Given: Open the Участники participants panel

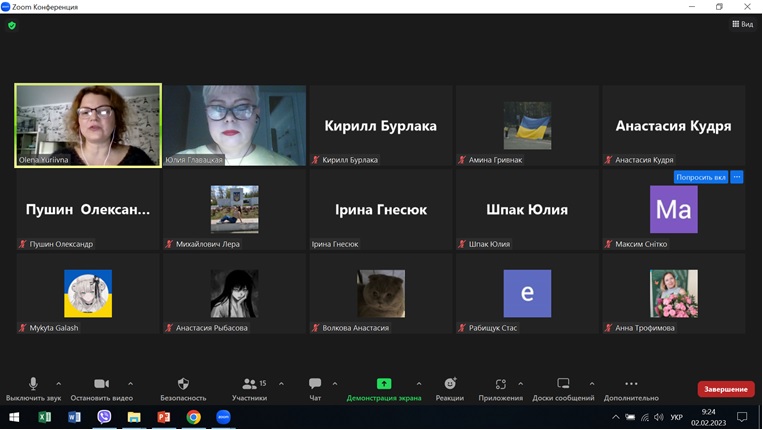Looking at the screenshot, I should click(250, 389).
